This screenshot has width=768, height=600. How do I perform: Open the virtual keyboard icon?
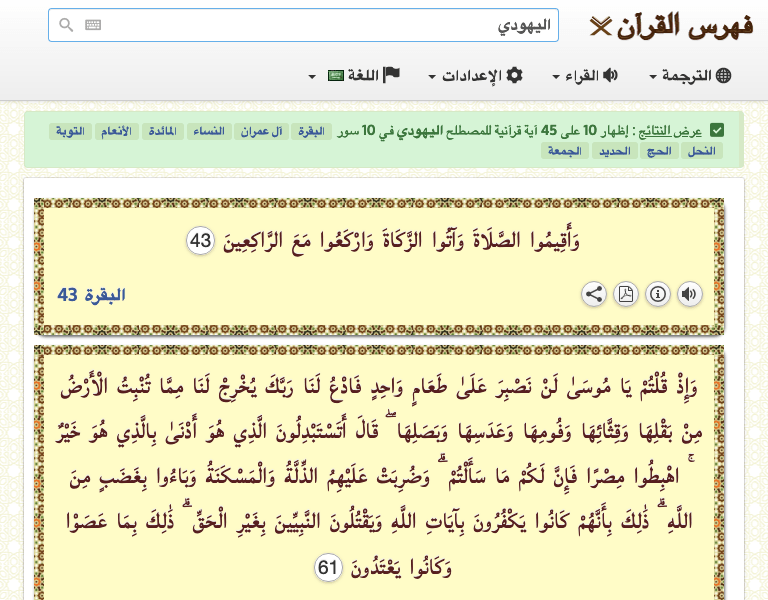[x=93, y=25]
